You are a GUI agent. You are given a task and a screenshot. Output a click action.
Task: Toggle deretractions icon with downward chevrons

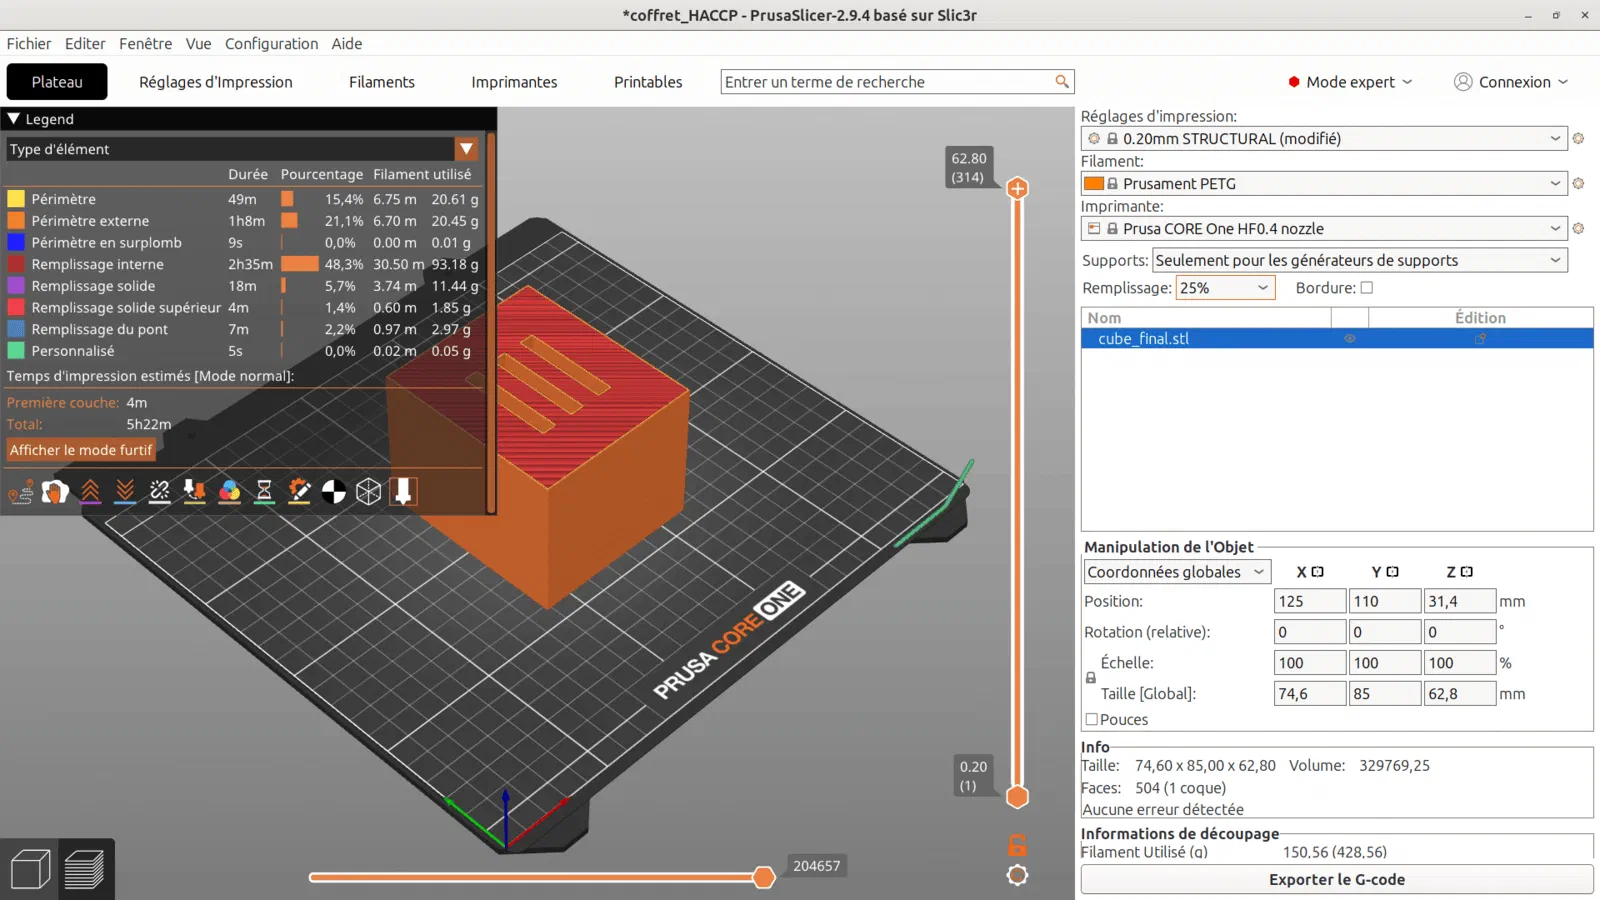click(x=125, y=491)
